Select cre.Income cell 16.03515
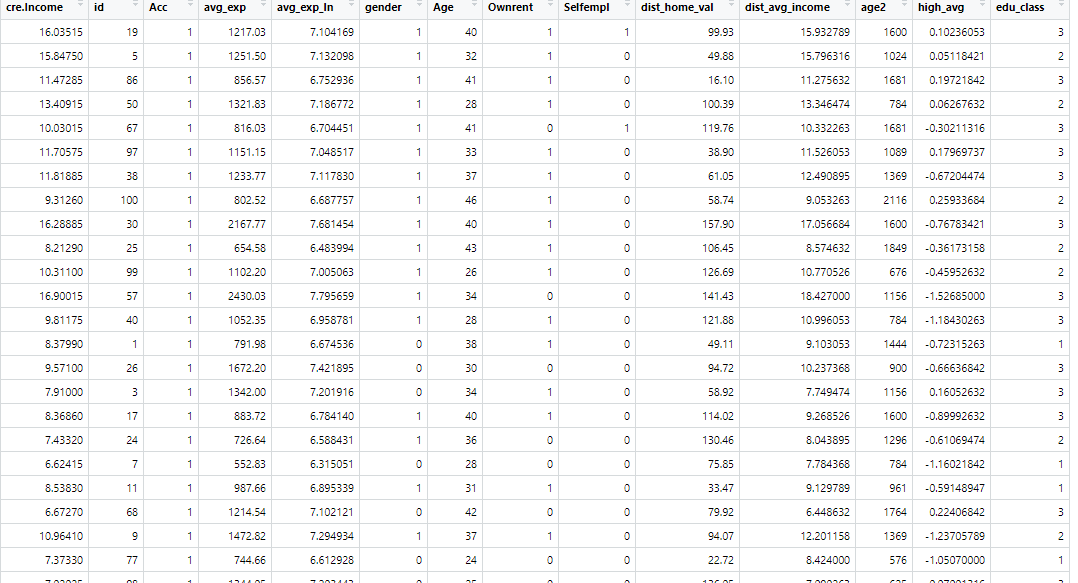 click(x=44, y=32)
